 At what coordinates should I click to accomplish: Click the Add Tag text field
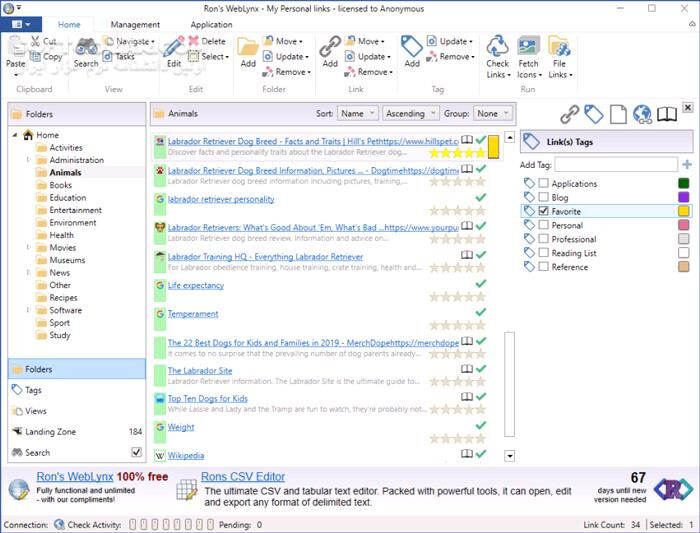(616, 164)
